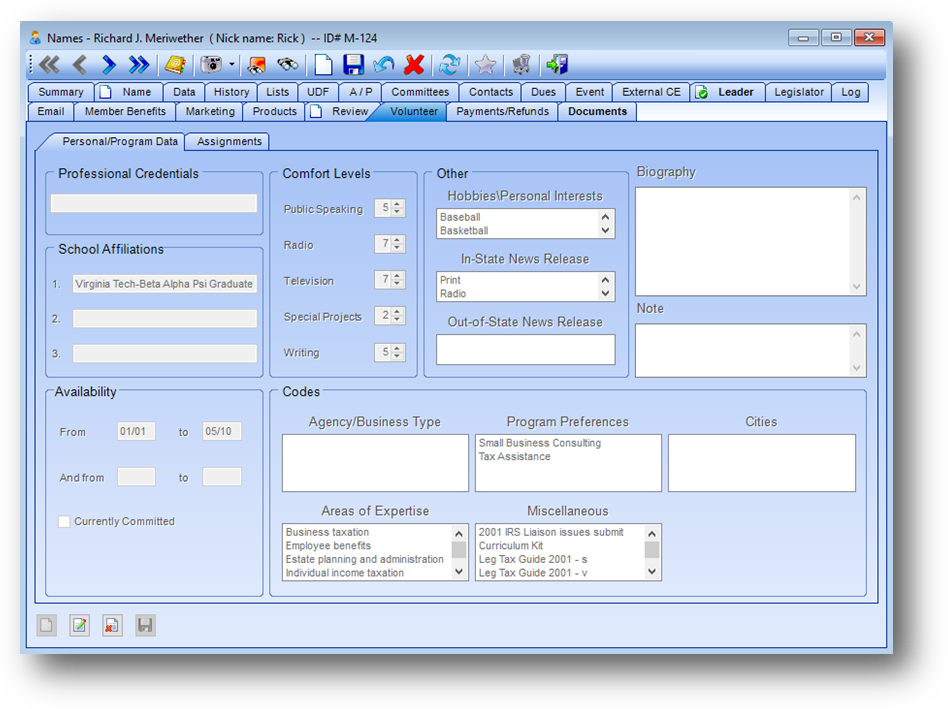This screenshot has width=948, height=709.
Task: Open the External CE tab
Action: click(651, 92)
